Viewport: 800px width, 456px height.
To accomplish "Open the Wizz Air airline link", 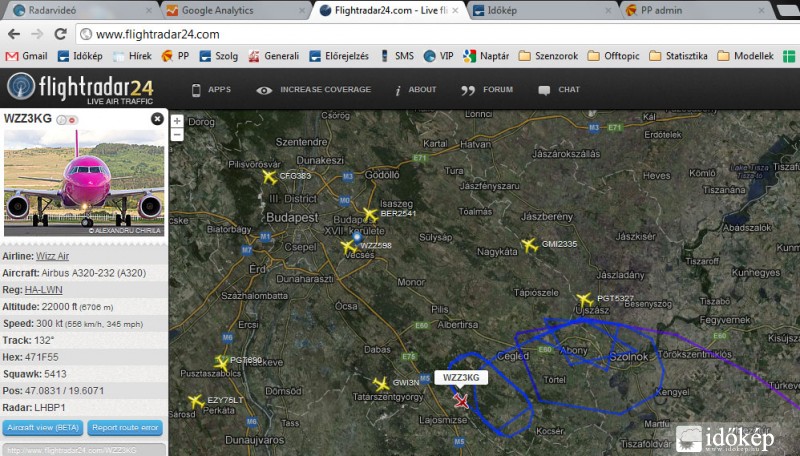I will point(52,256).
